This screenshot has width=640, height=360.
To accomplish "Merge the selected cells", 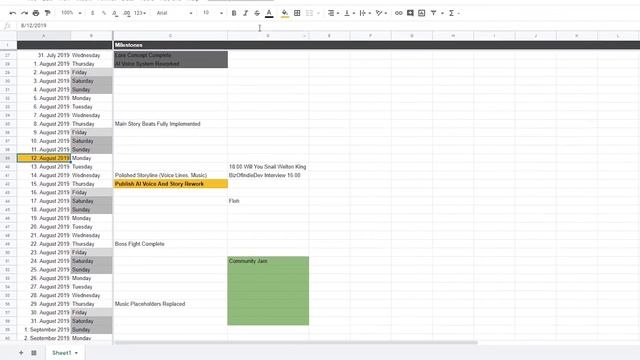I will point(309,13).
